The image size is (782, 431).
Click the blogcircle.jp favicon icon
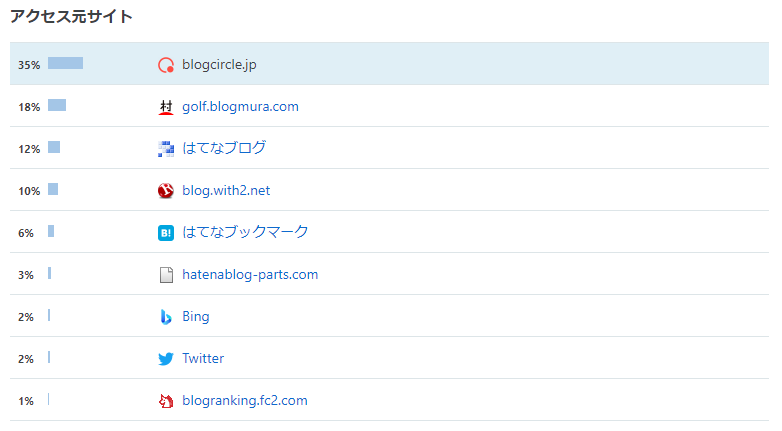pos(166,65)
